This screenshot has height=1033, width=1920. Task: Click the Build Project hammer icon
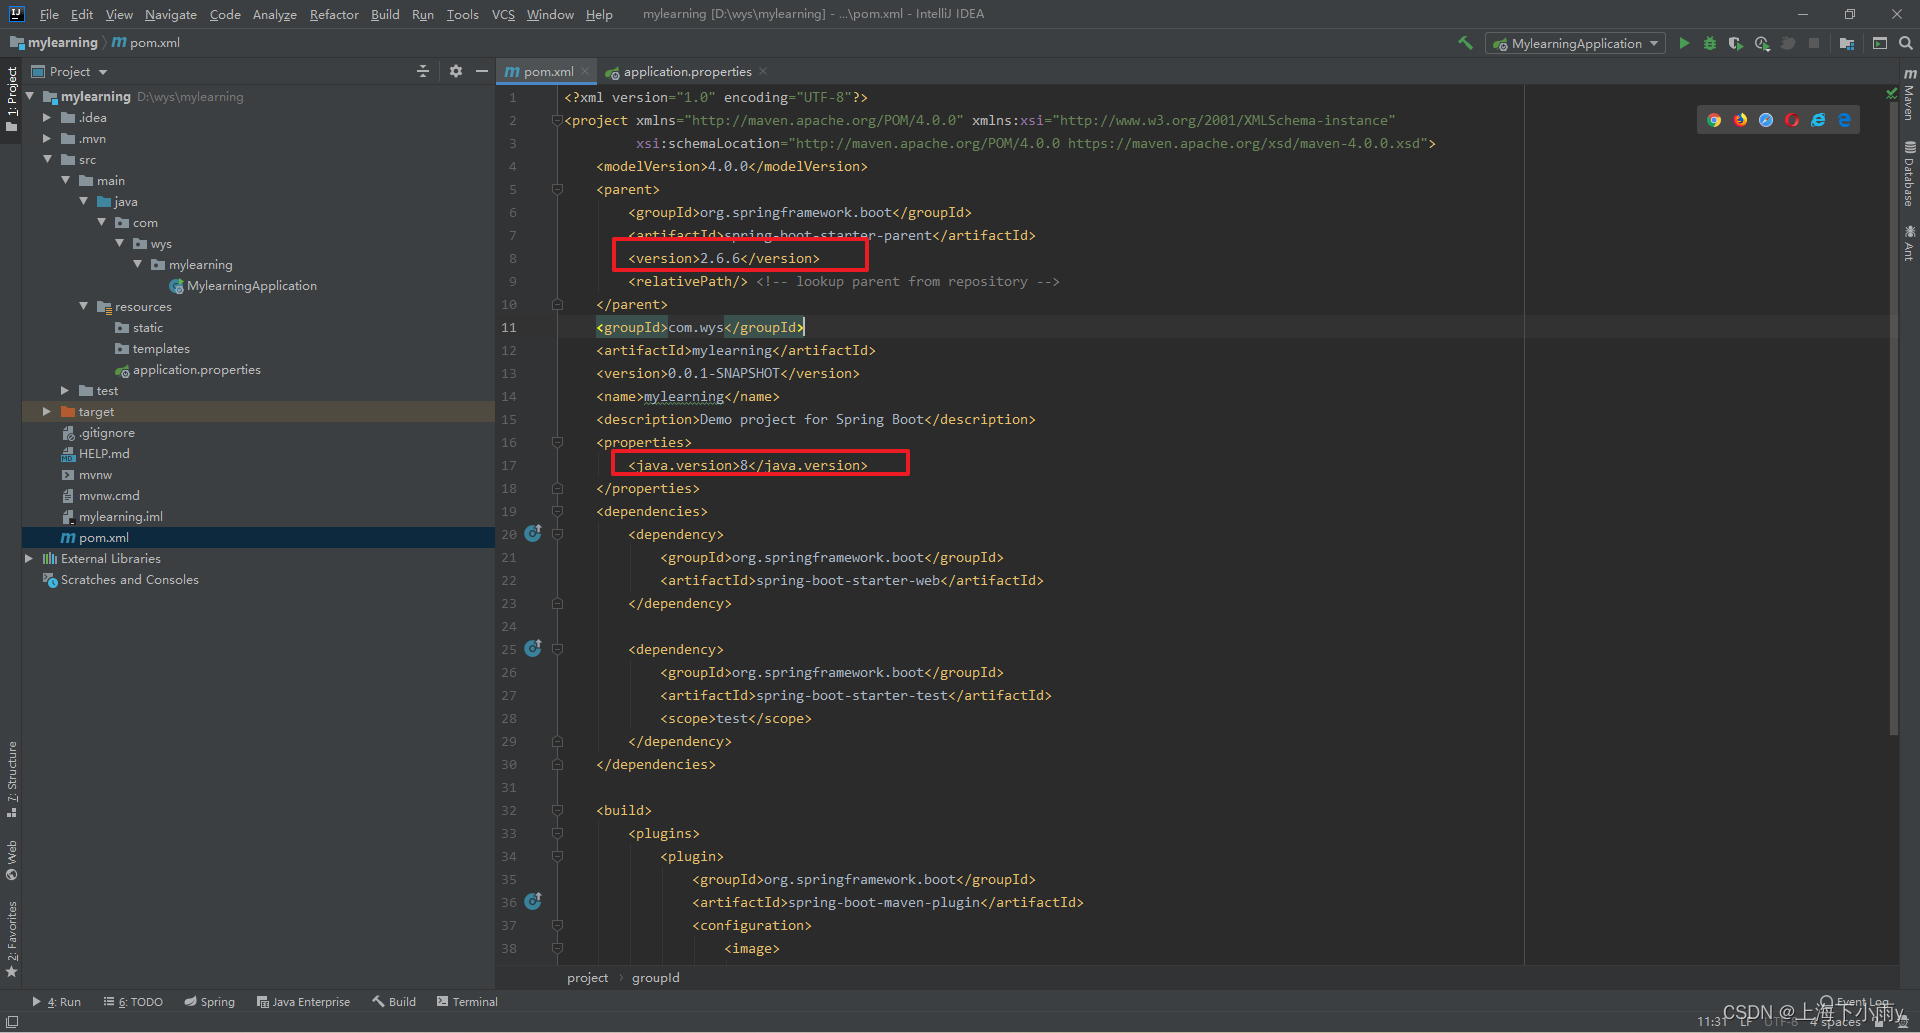pyautogui.click(x=1465, y=43)
